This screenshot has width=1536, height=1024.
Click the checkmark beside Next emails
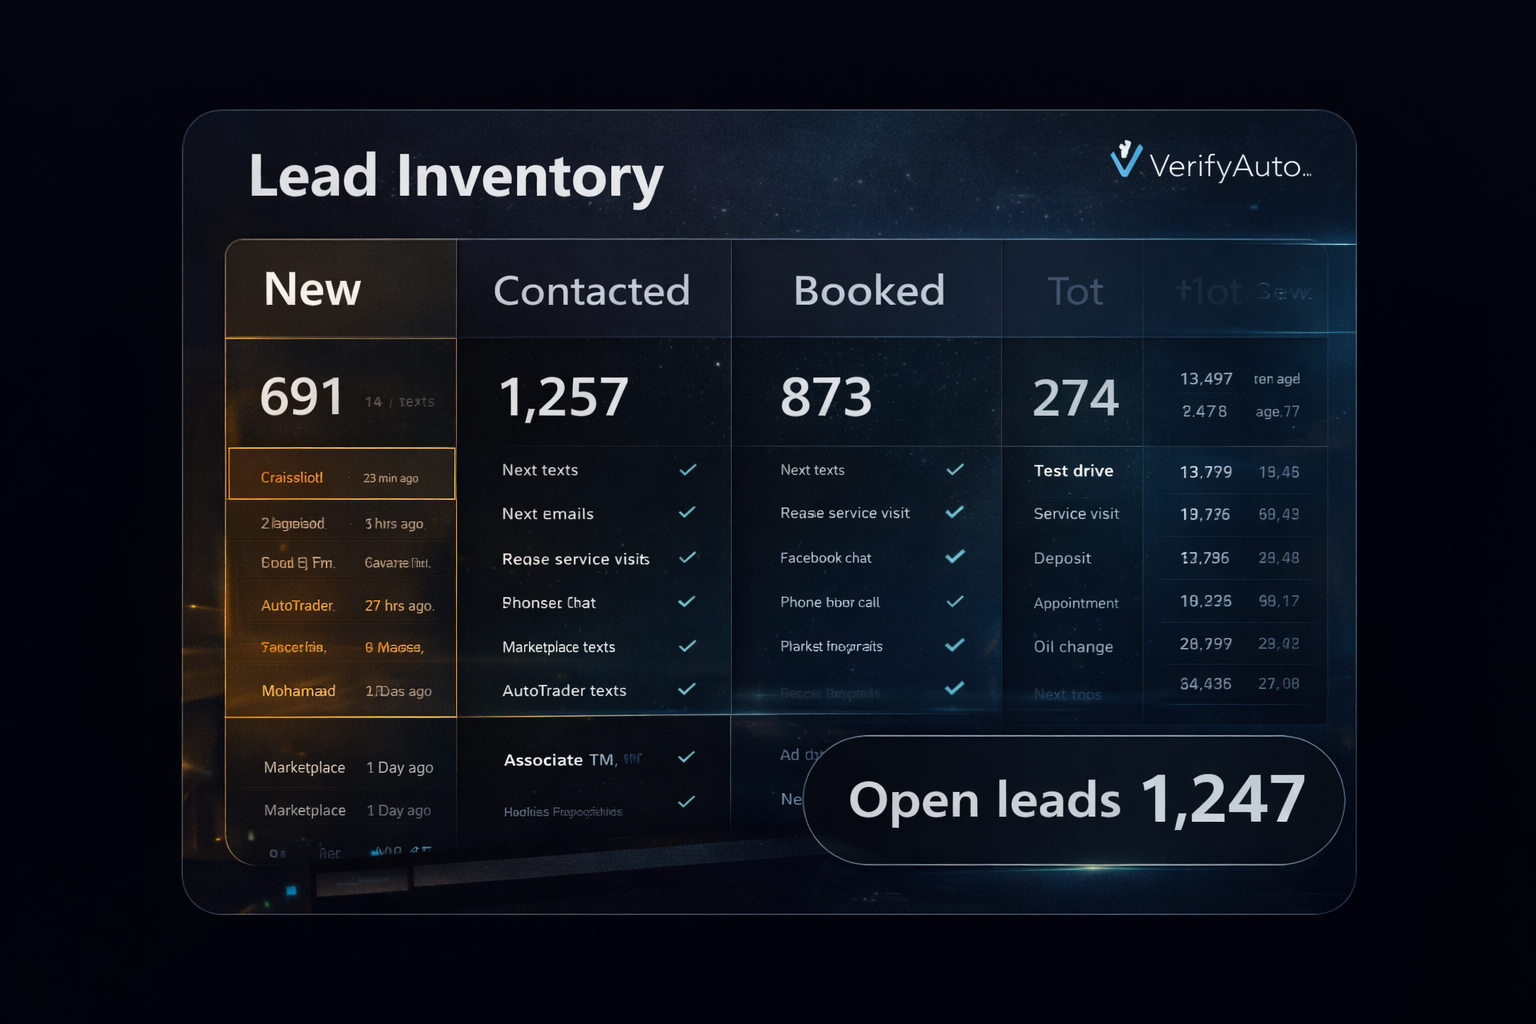point(687,513)
